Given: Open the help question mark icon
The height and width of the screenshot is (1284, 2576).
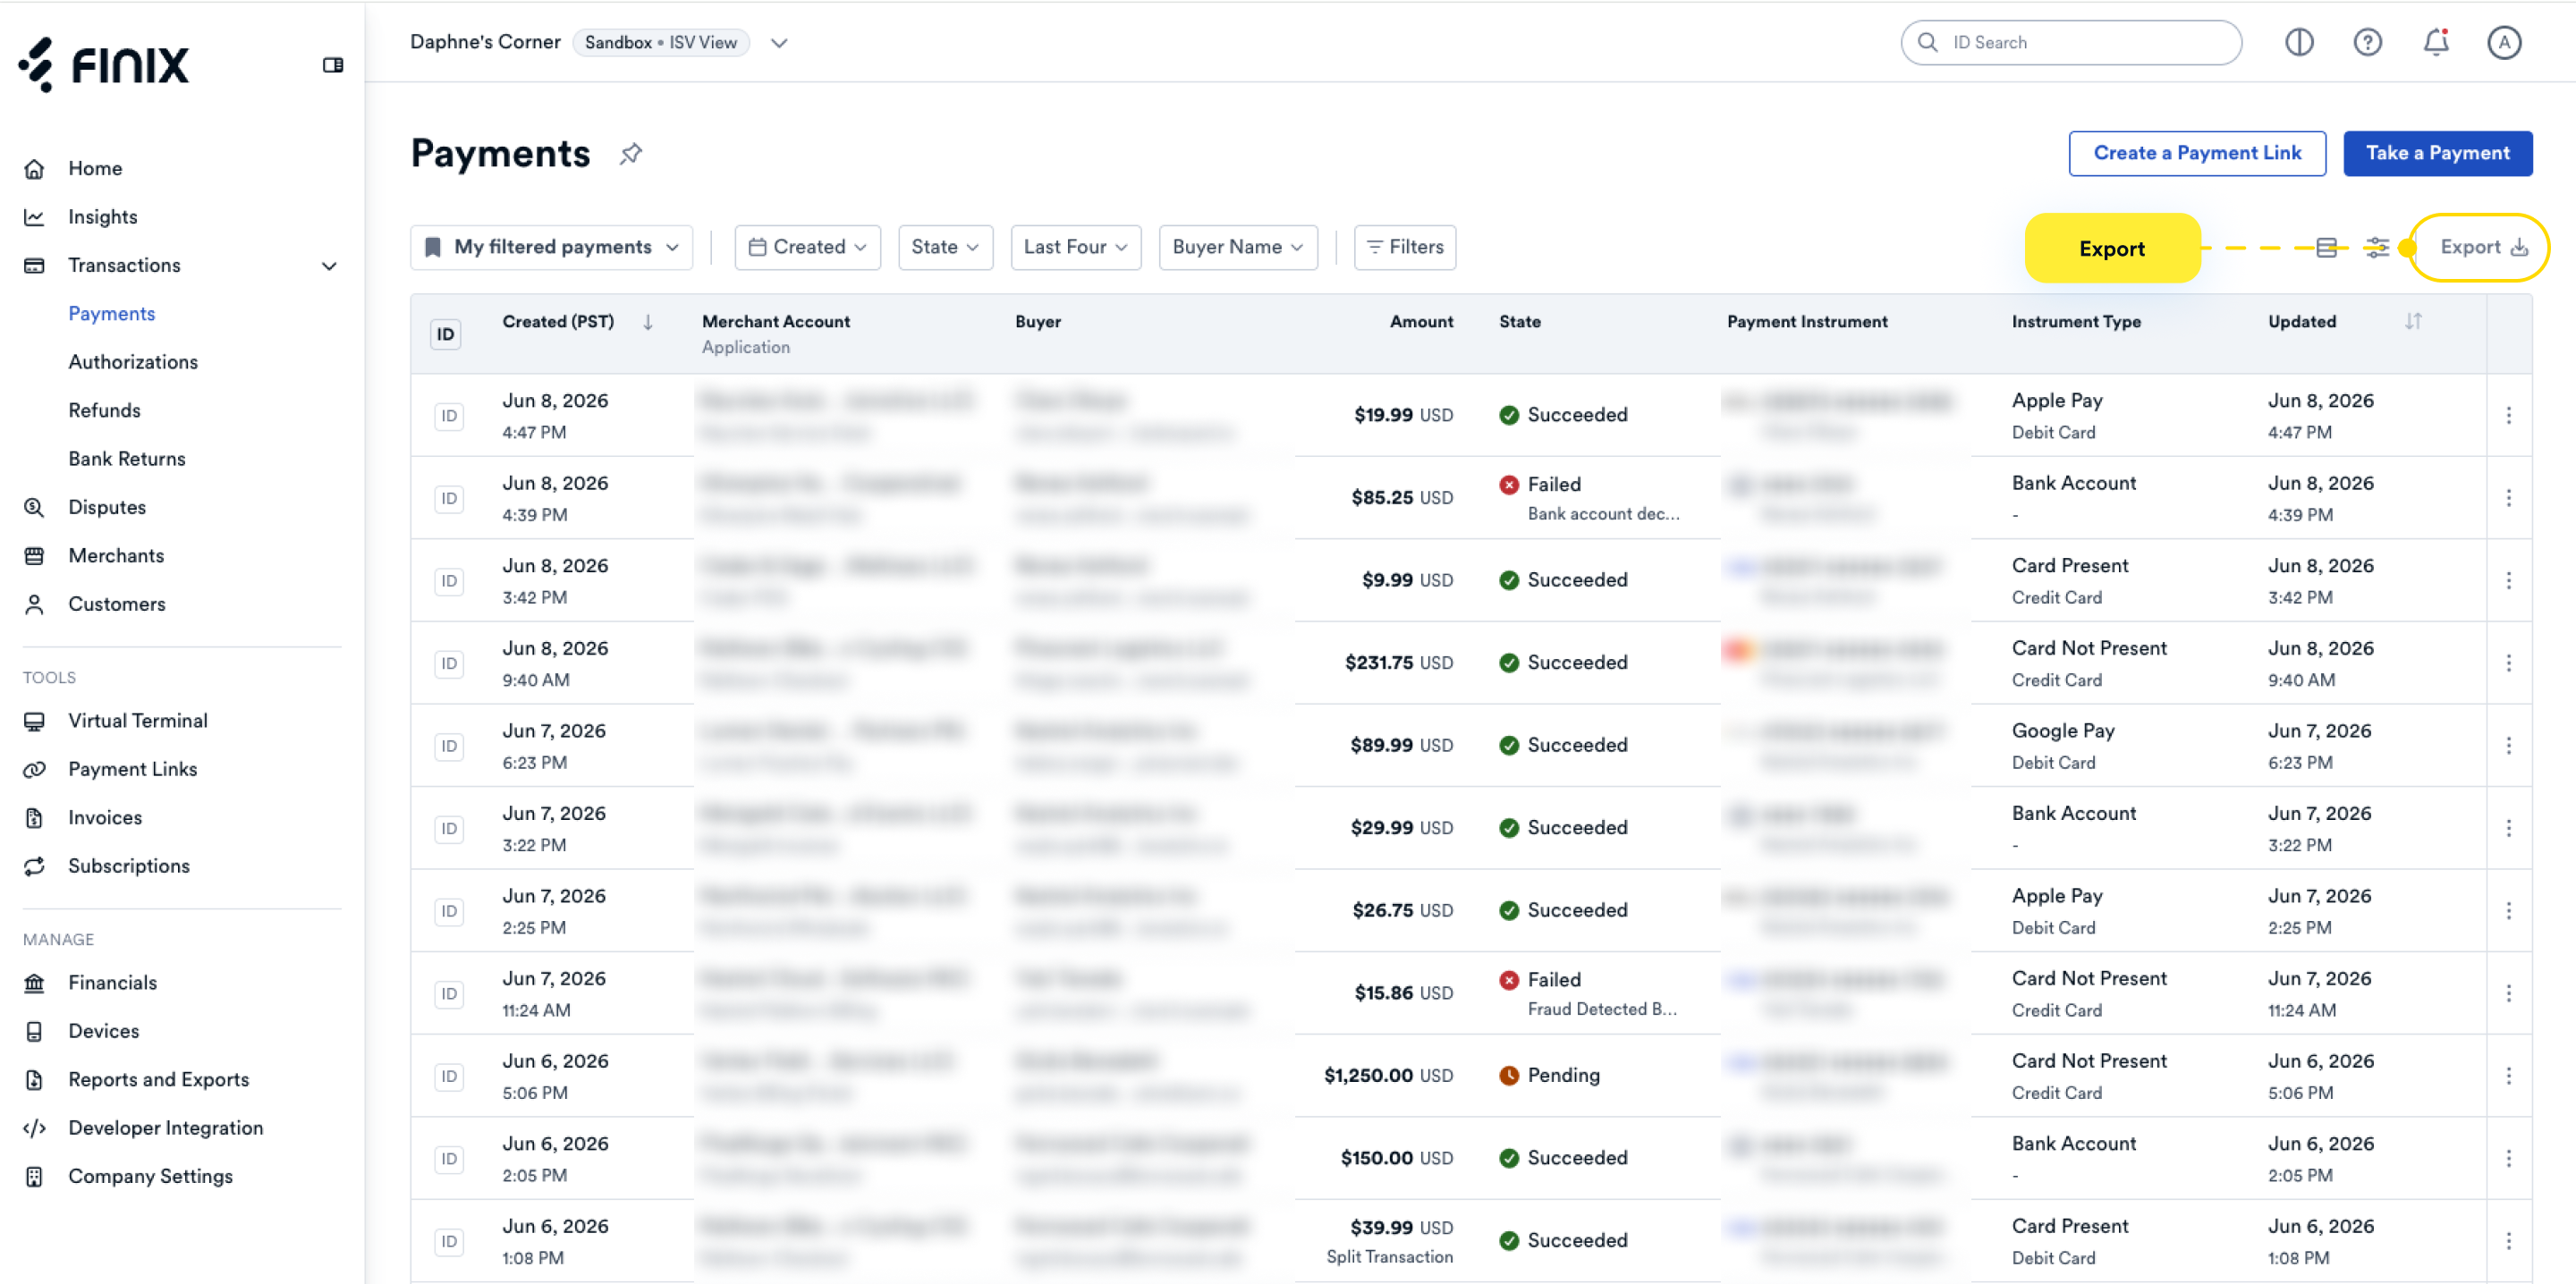Looking at the screenshot, I should click(2367, 42).
